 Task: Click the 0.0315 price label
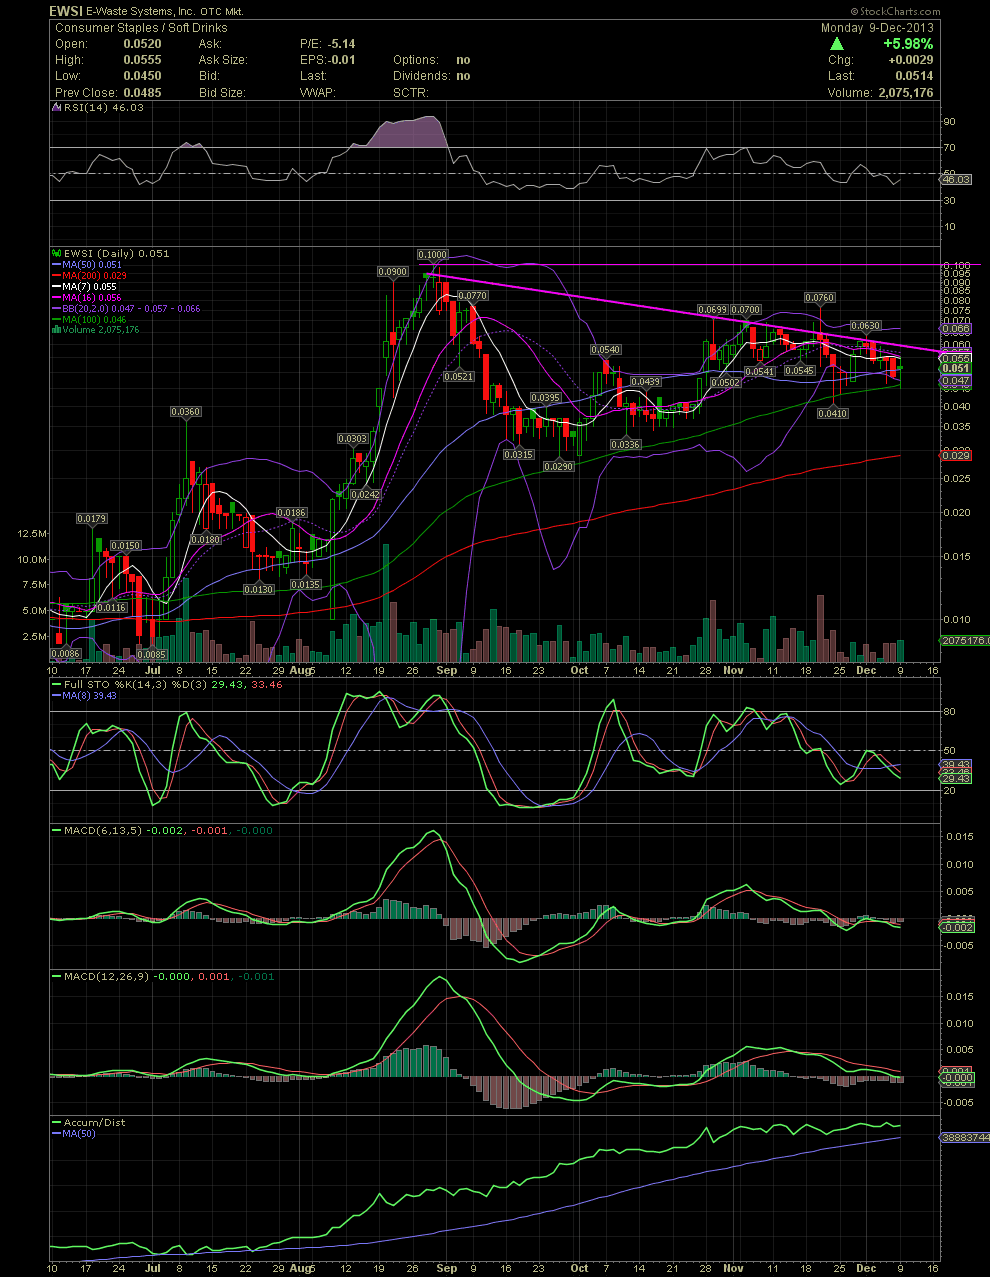pos(518,455)
